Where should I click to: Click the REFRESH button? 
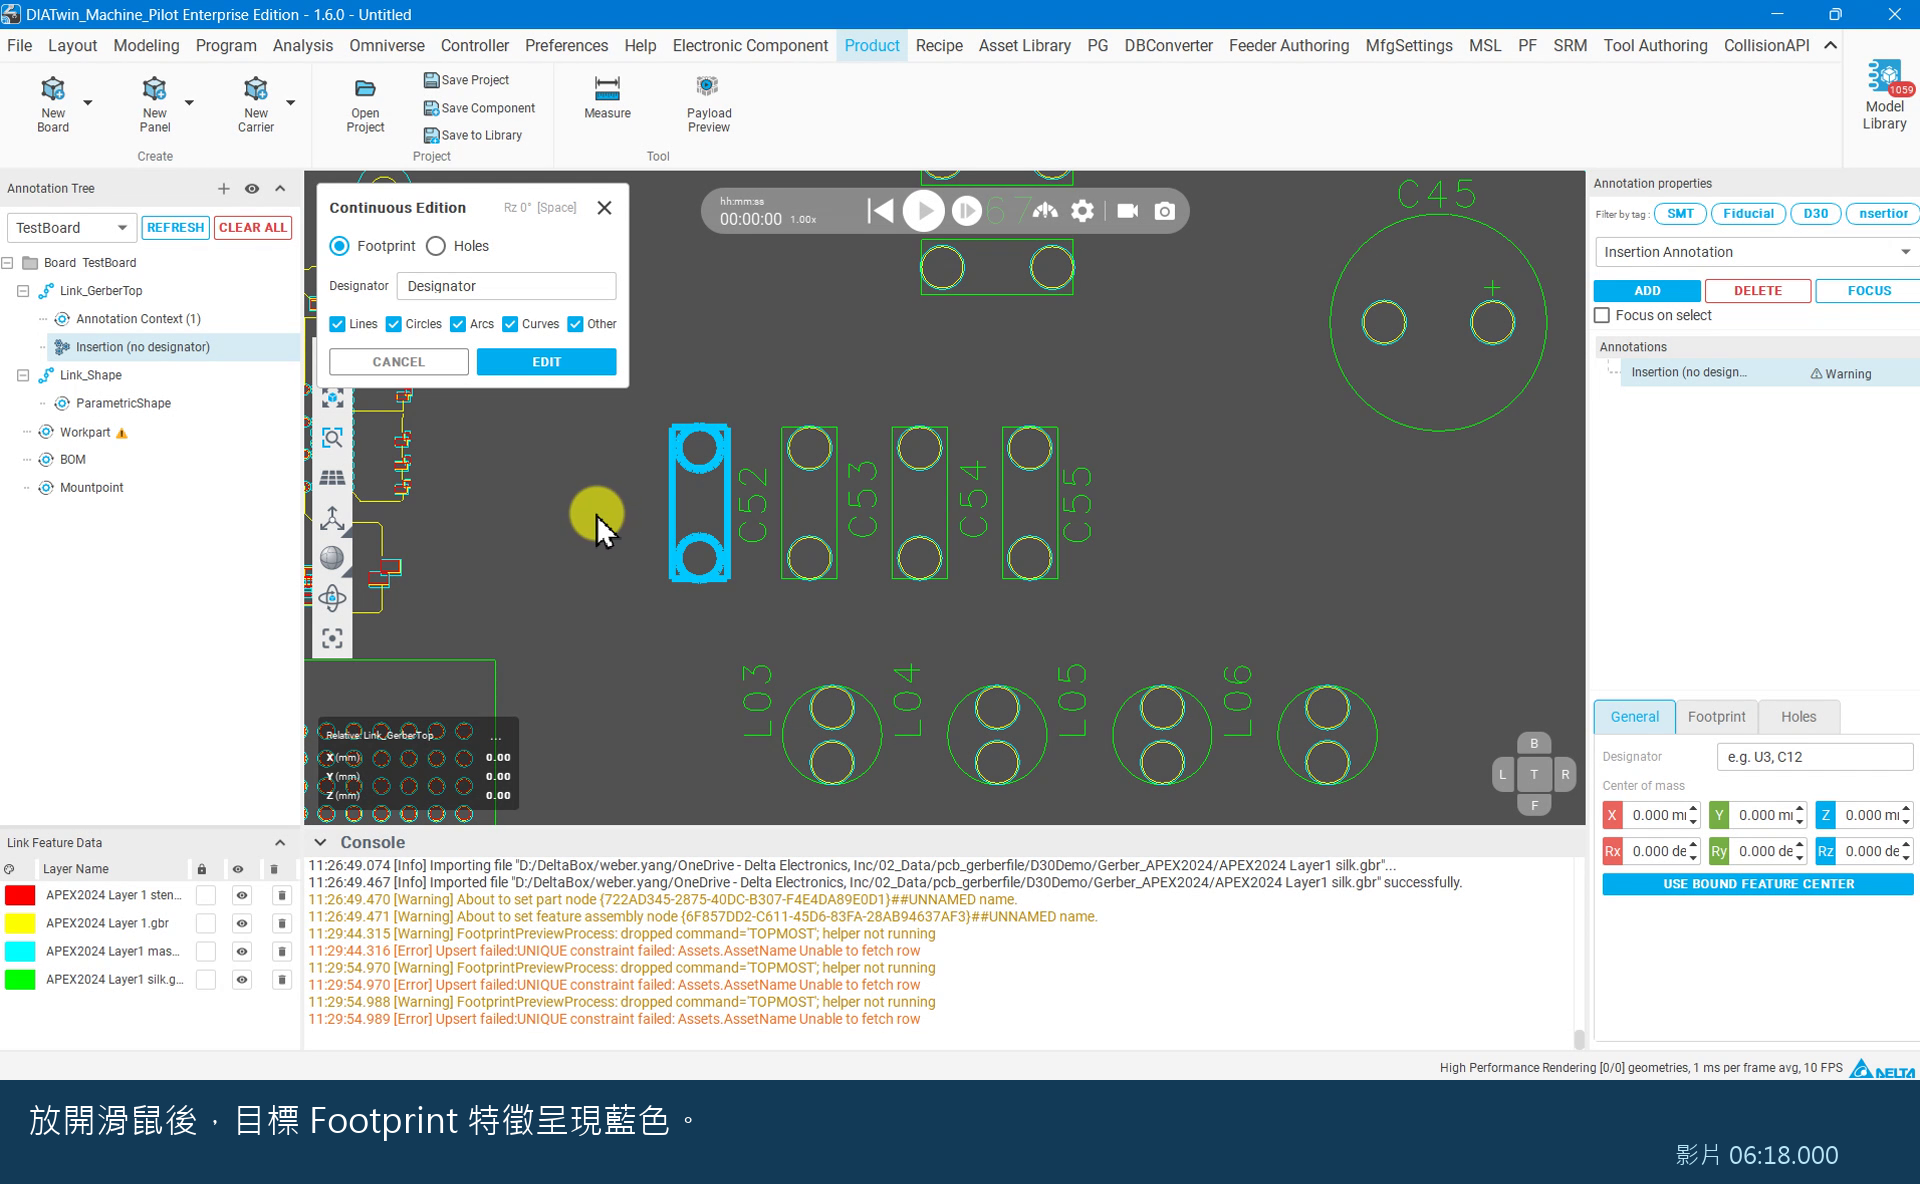pos(175,228)
